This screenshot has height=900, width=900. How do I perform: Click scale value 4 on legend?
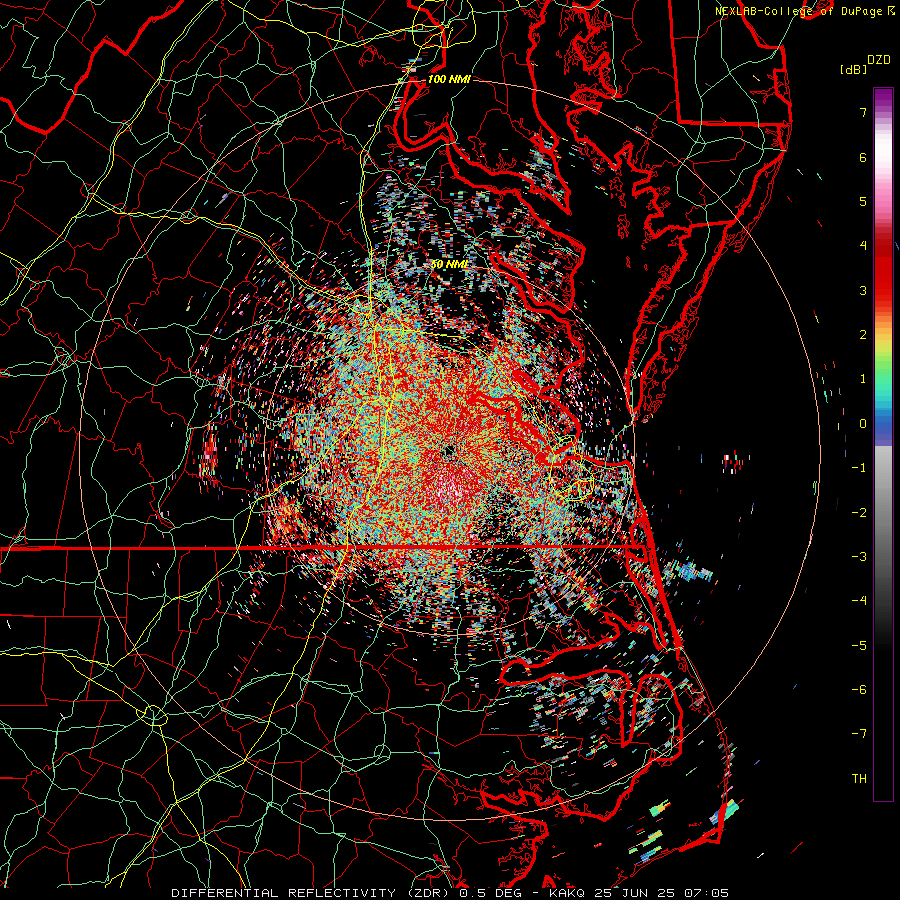click(863, 246)
